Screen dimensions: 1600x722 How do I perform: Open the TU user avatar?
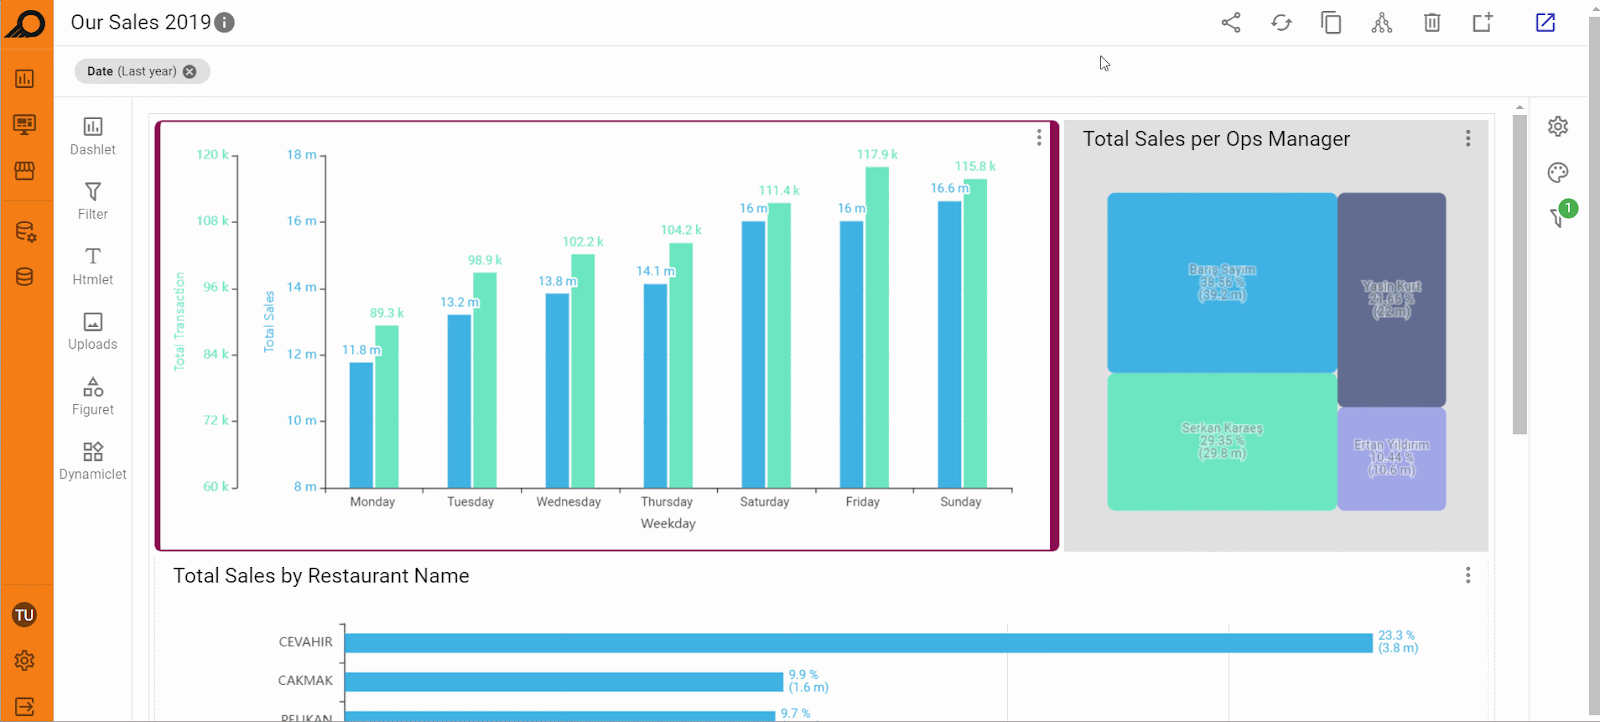pyautogui.click(x=25, y=615)
